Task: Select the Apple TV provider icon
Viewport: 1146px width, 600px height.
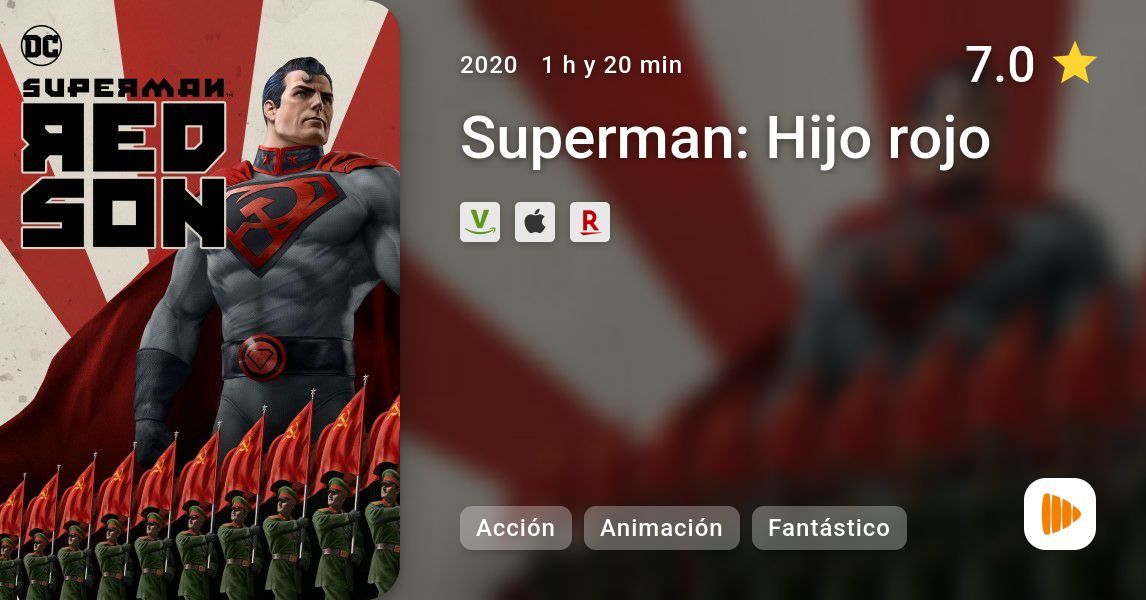Action: pyautogui.click(x=535, y=222)
